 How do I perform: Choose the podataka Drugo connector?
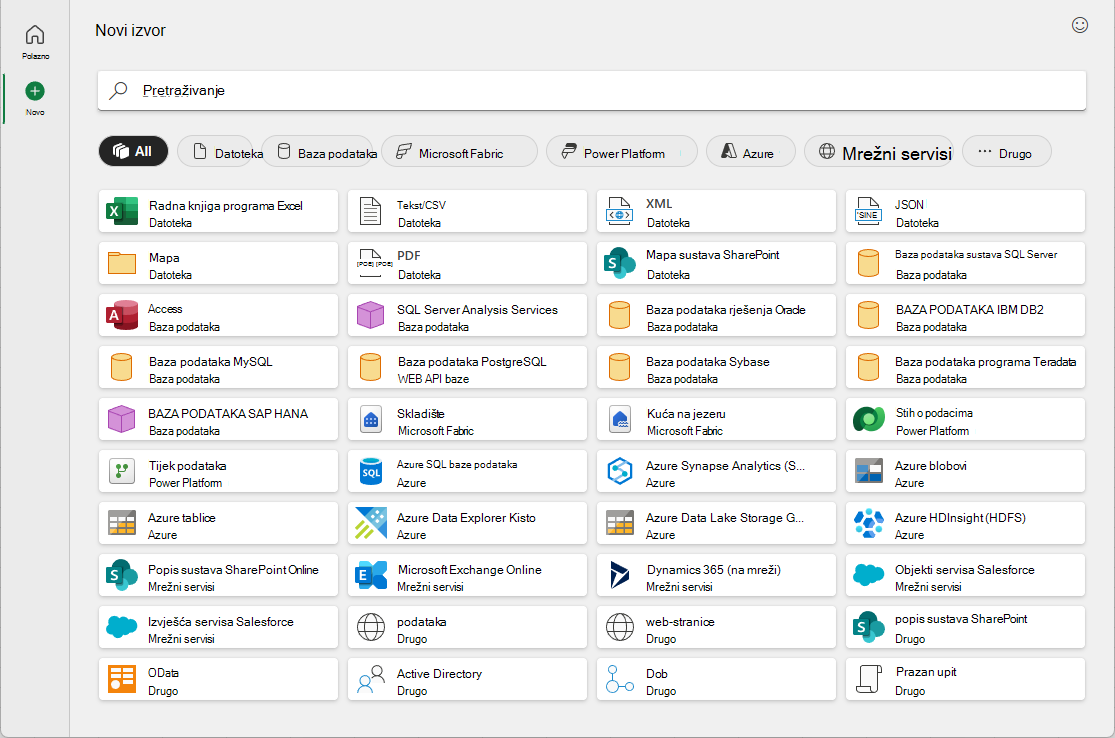(x=467, y=627)
